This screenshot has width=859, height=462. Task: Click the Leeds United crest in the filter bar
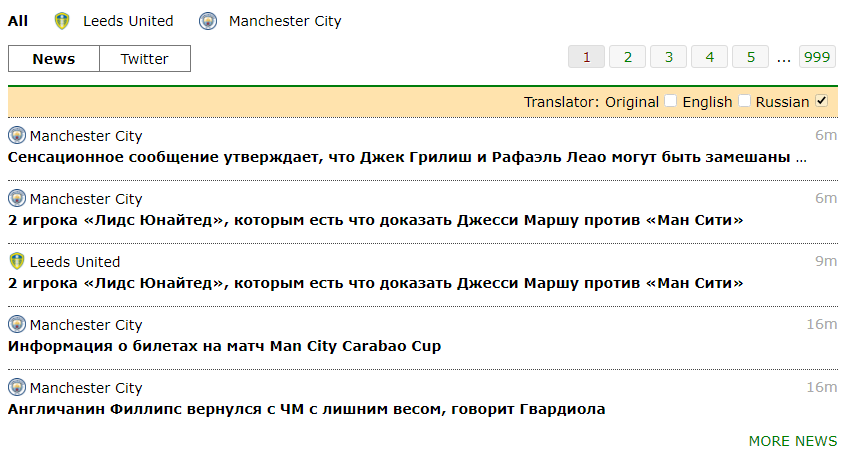click(x=62, y=21)
